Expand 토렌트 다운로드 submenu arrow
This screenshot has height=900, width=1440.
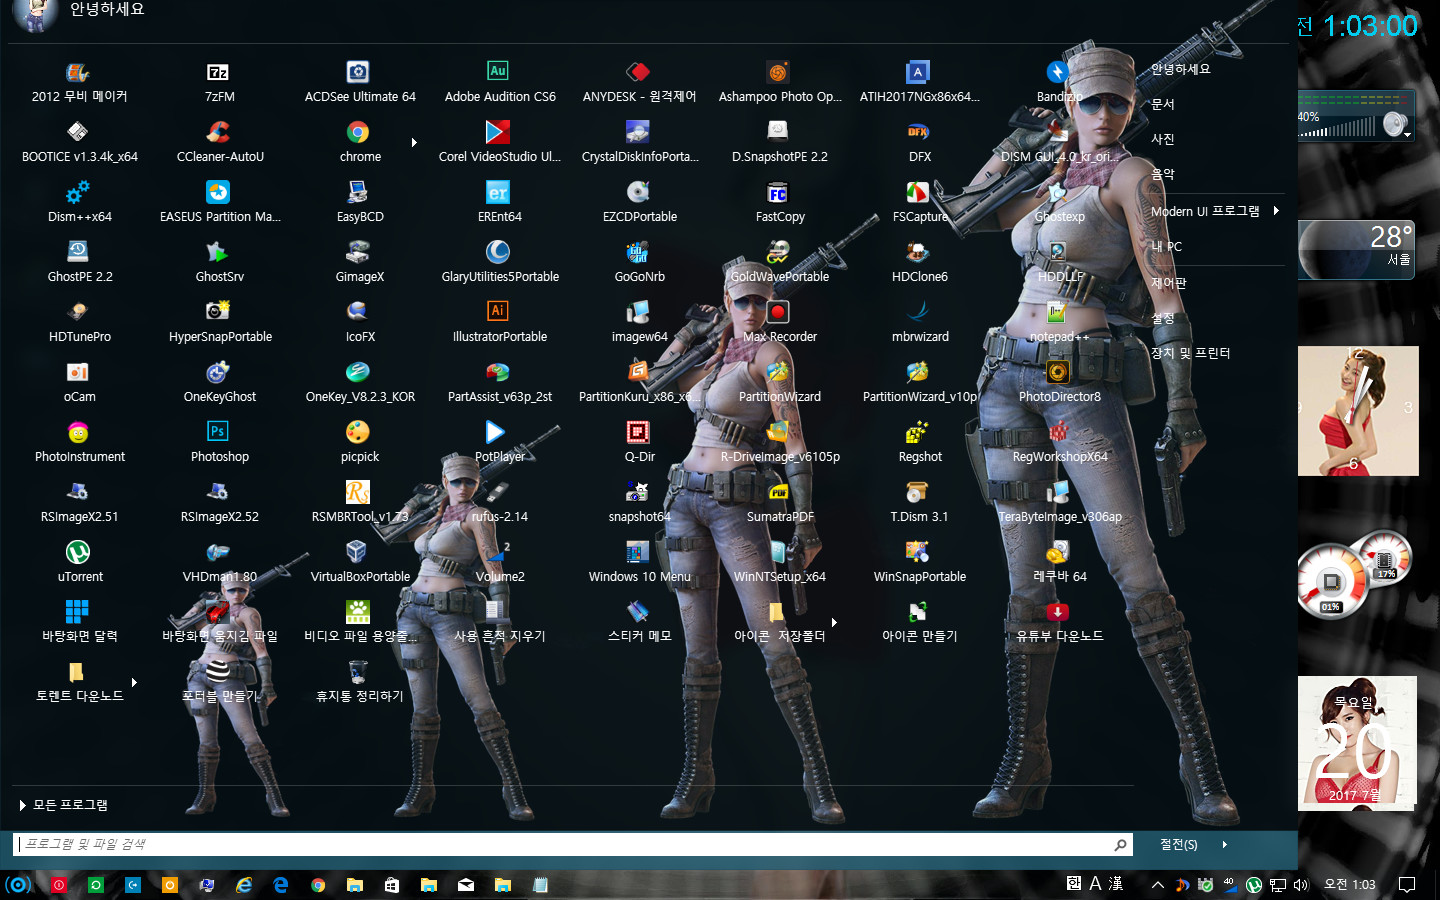[134, 682]
